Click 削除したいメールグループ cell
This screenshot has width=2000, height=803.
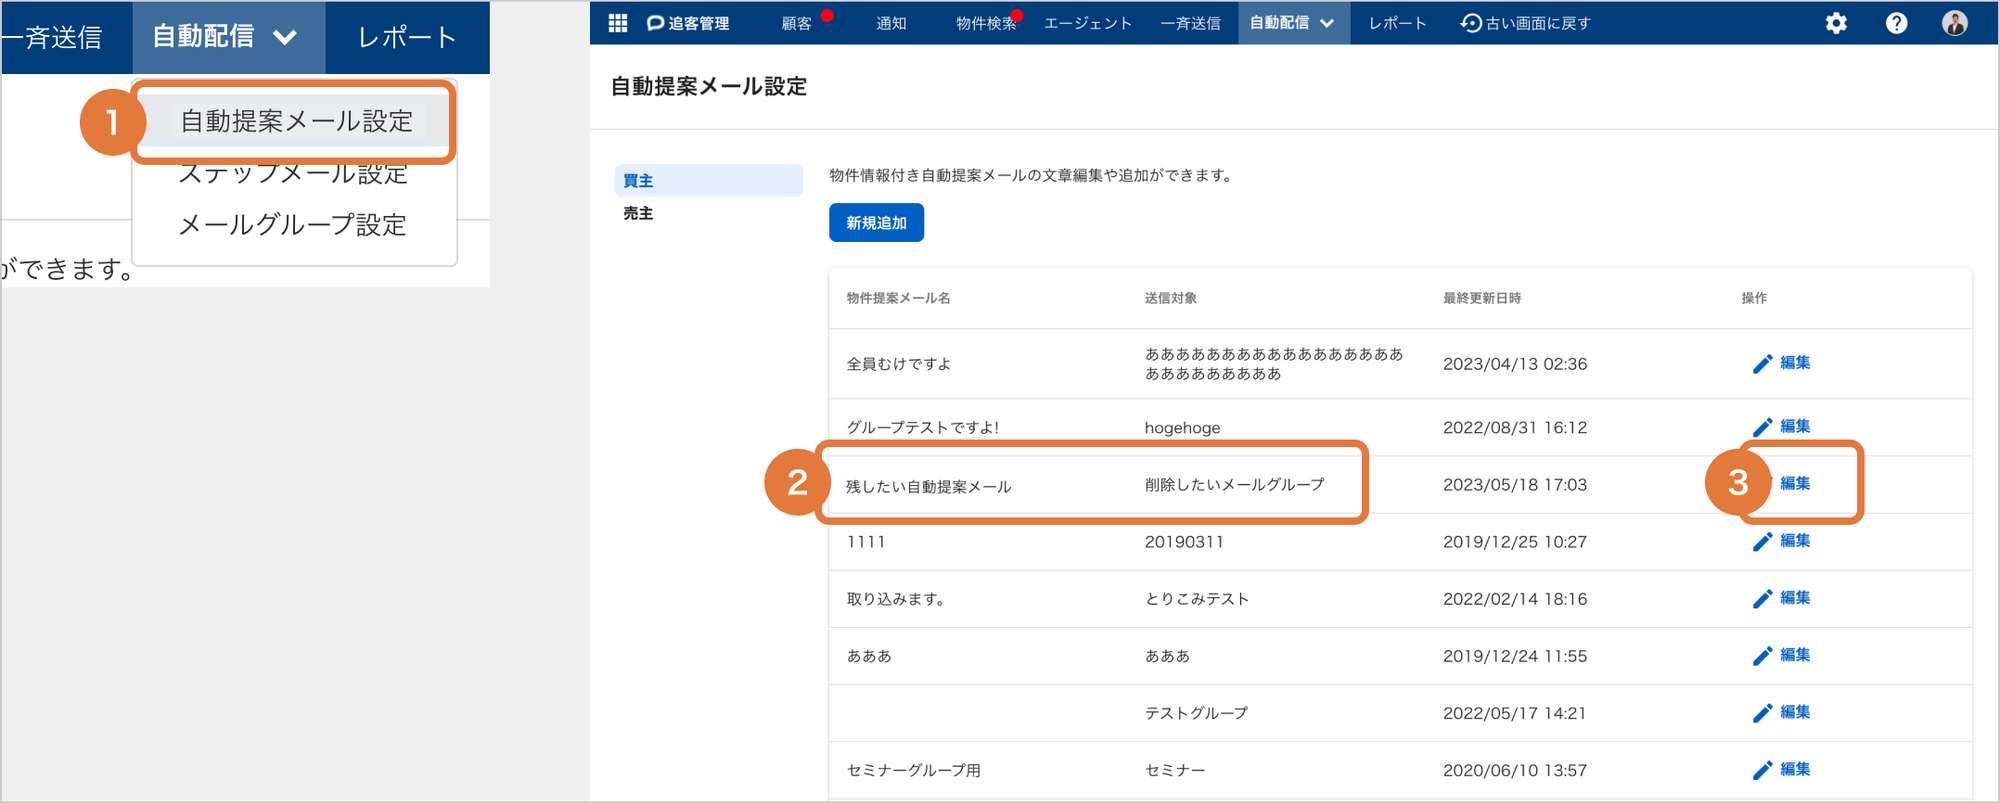[1234, 485]
